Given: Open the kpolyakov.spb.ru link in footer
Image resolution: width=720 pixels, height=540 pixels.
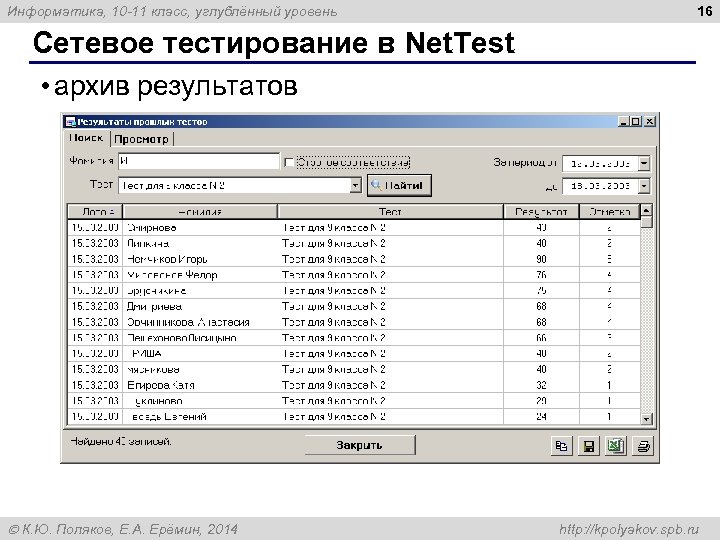Looking at the screenshot, I should coord(629,529).
